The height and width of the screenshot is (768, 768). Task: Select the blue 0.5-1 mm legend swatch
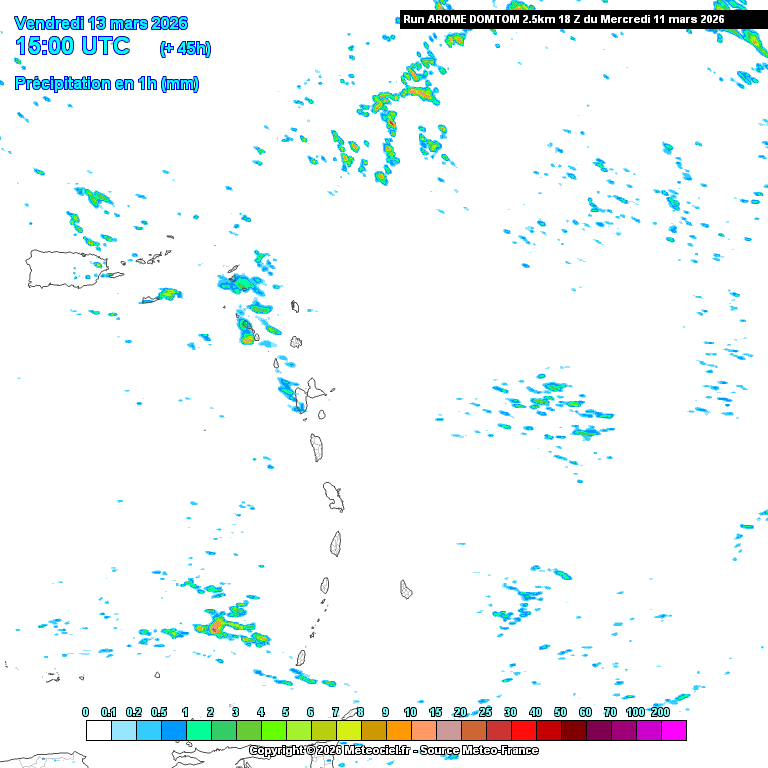(173, 731)
